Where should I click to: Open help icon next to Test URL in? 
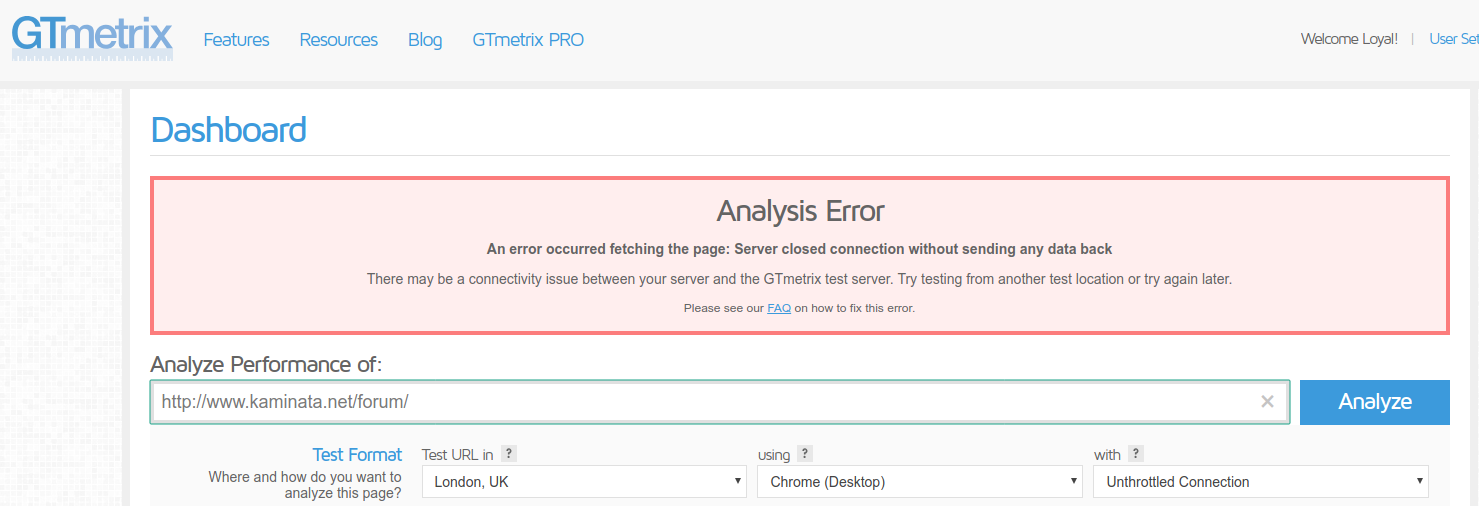[509, 453]
